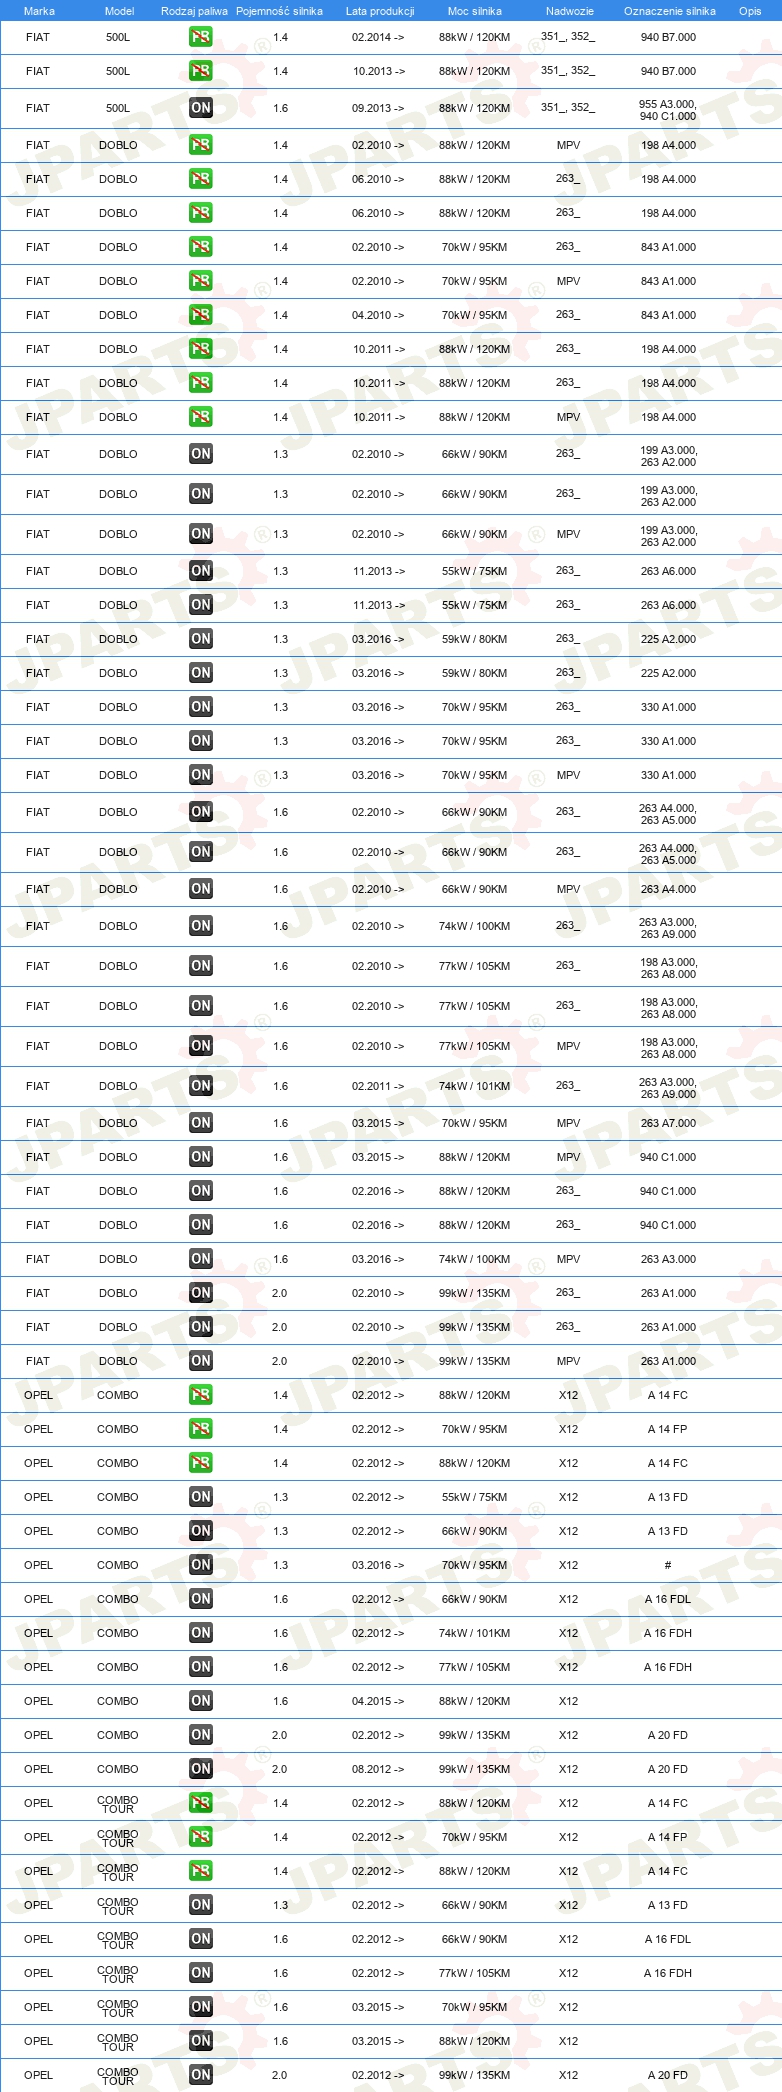
Task: Click engine code 'A 20 FD' in COMBO TOUR row
Action: click(x=668, y=2075)
